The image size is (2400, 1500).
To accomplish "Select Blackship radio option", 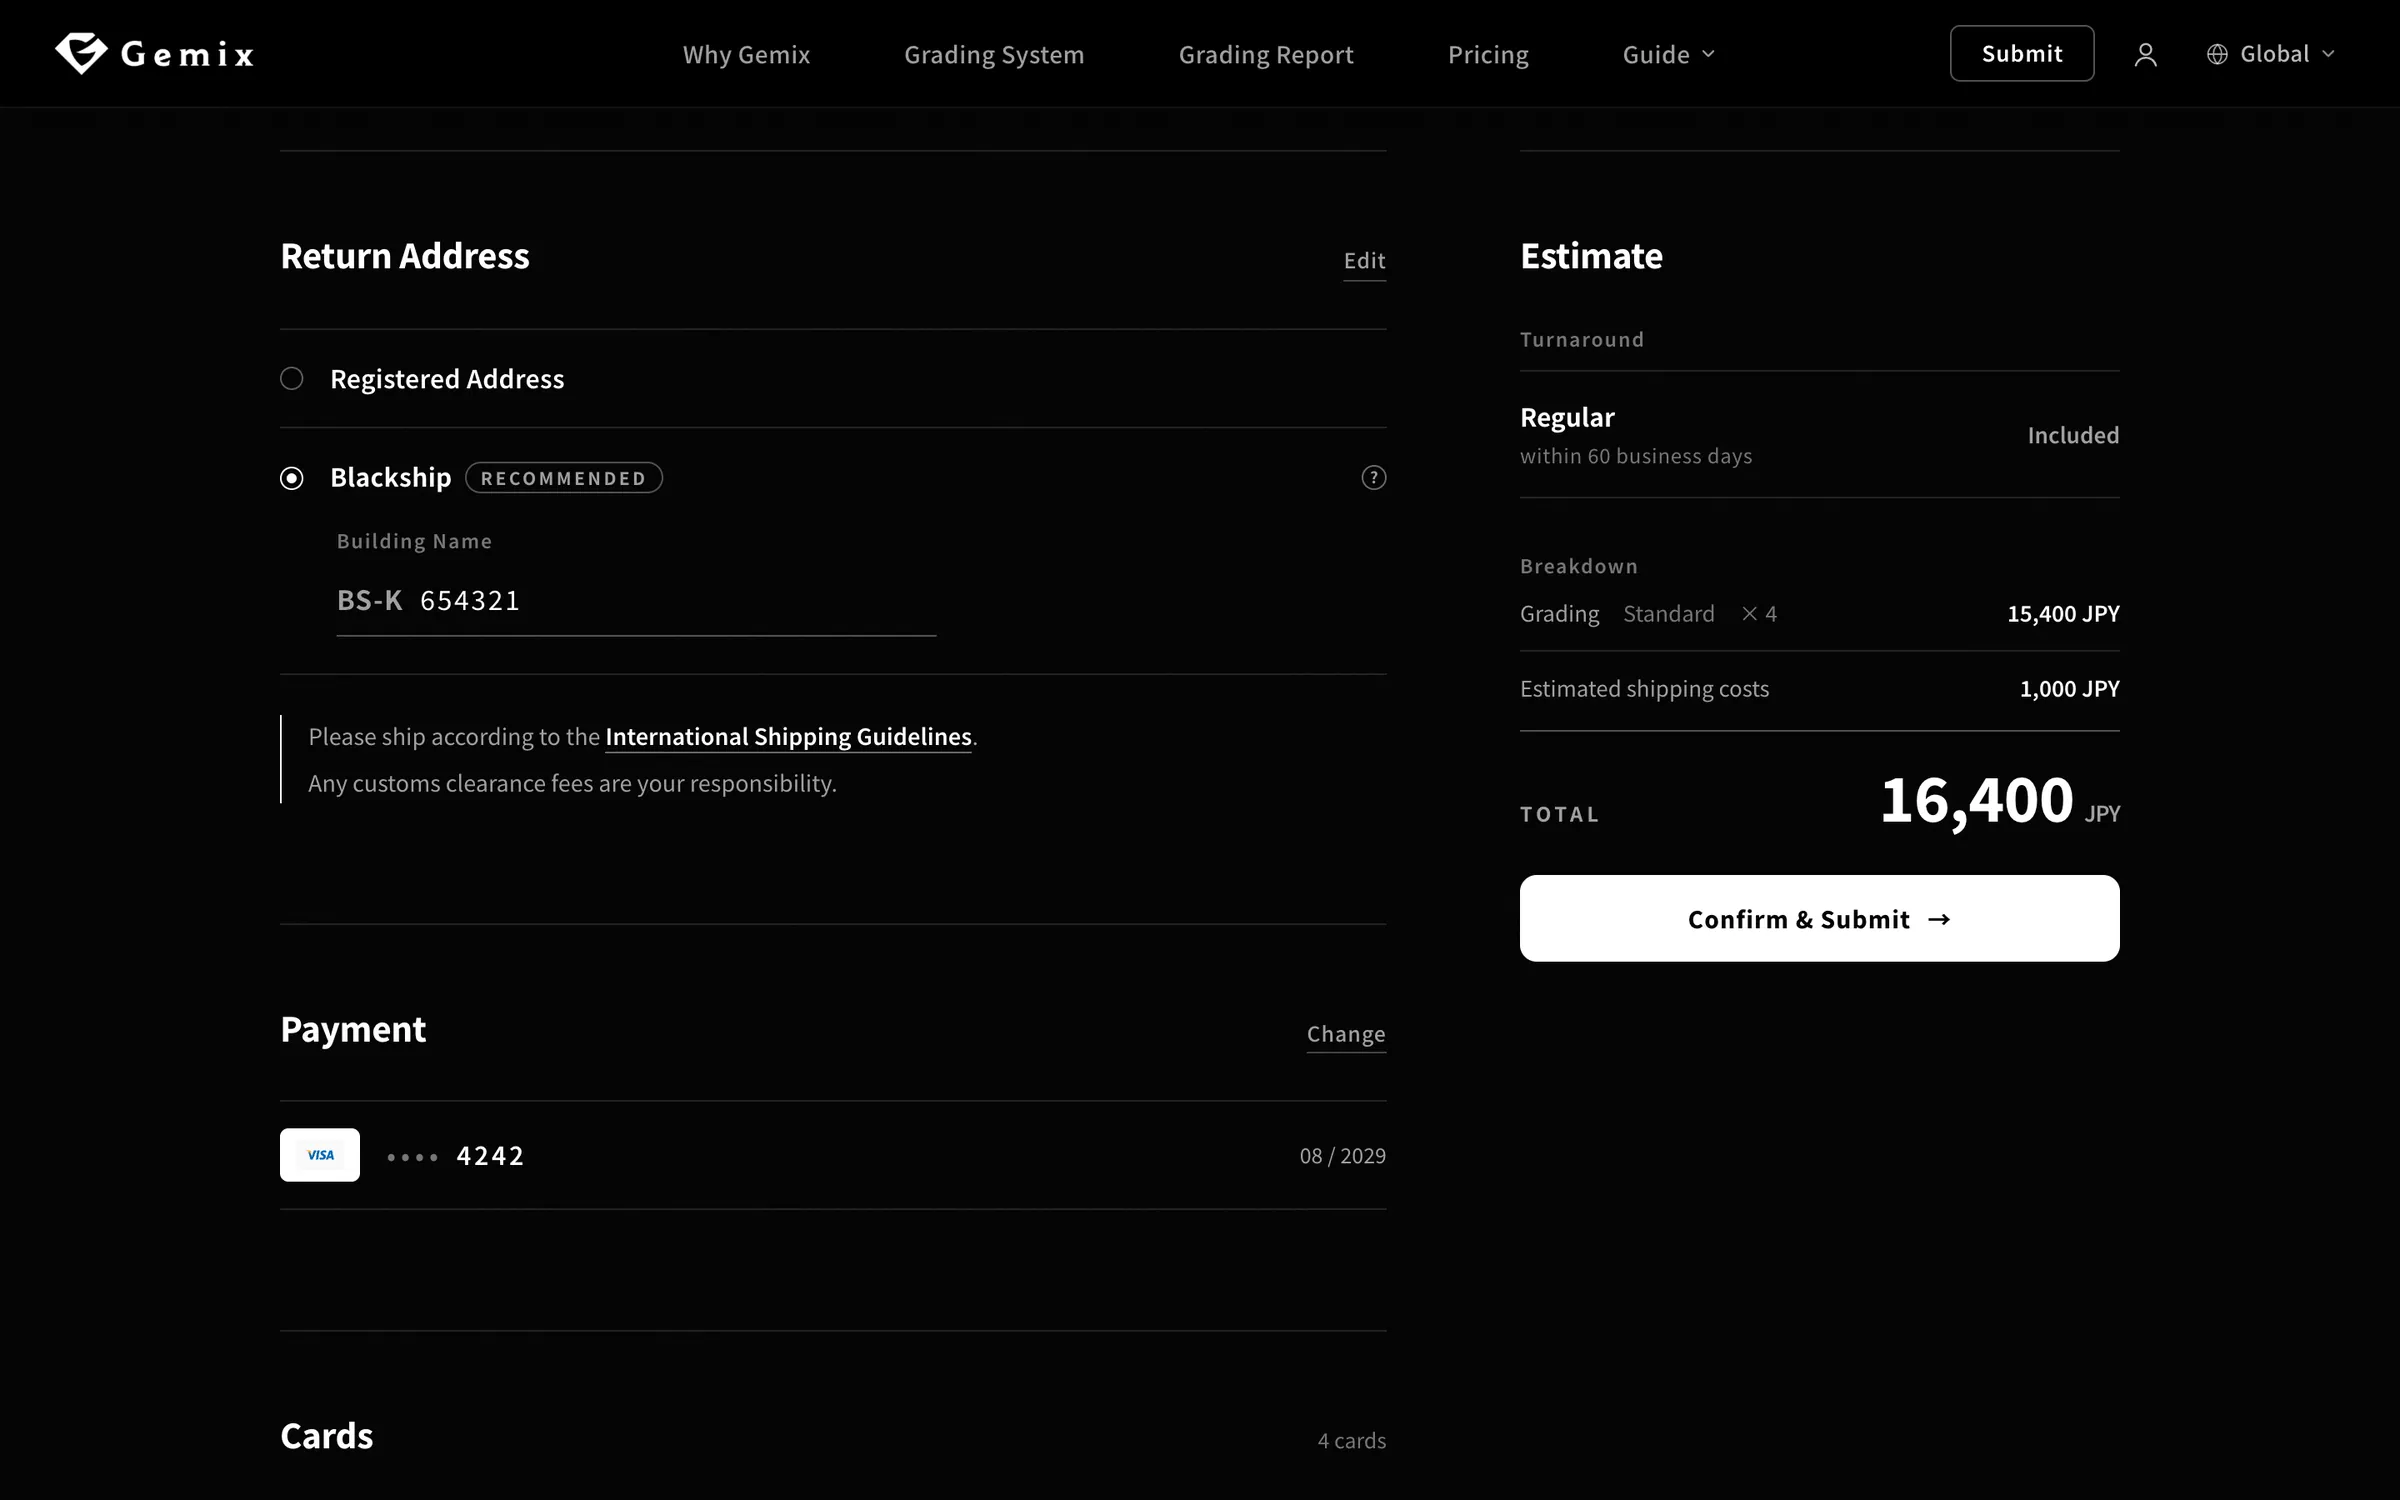I will tap(291, 478).
